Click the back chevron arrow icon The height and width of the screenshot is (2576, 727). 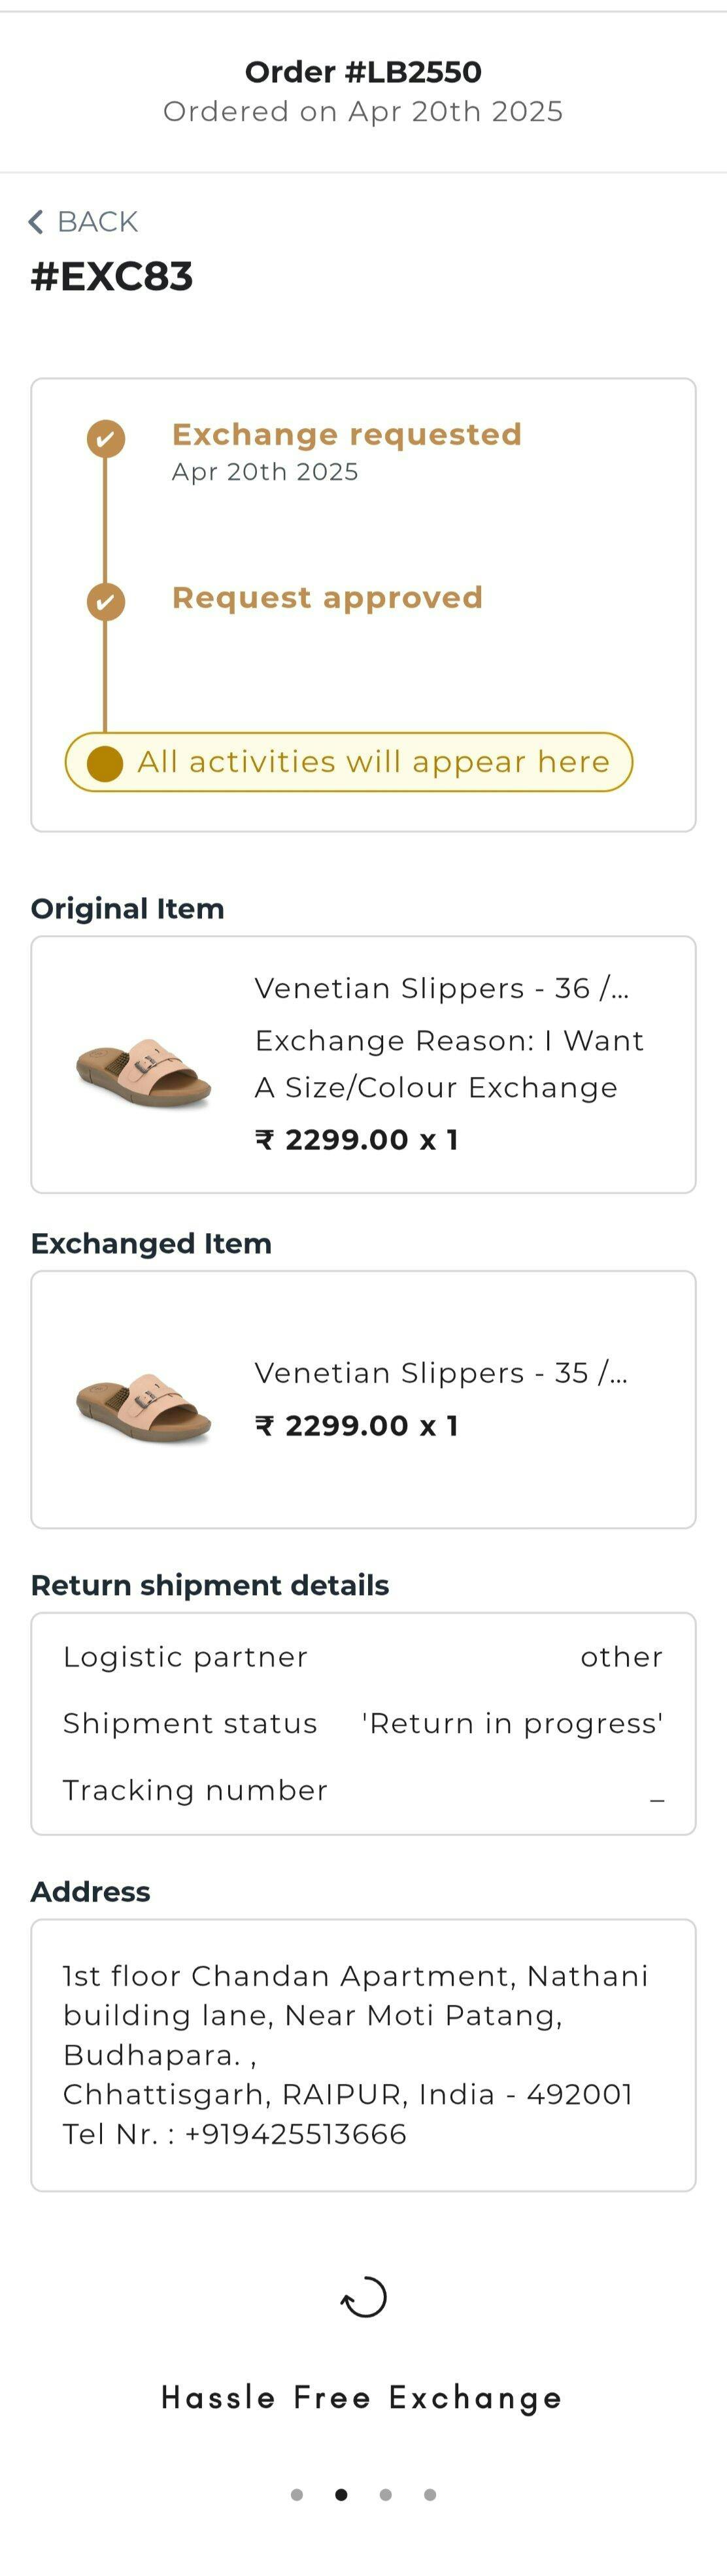click(x=36, y=221)
